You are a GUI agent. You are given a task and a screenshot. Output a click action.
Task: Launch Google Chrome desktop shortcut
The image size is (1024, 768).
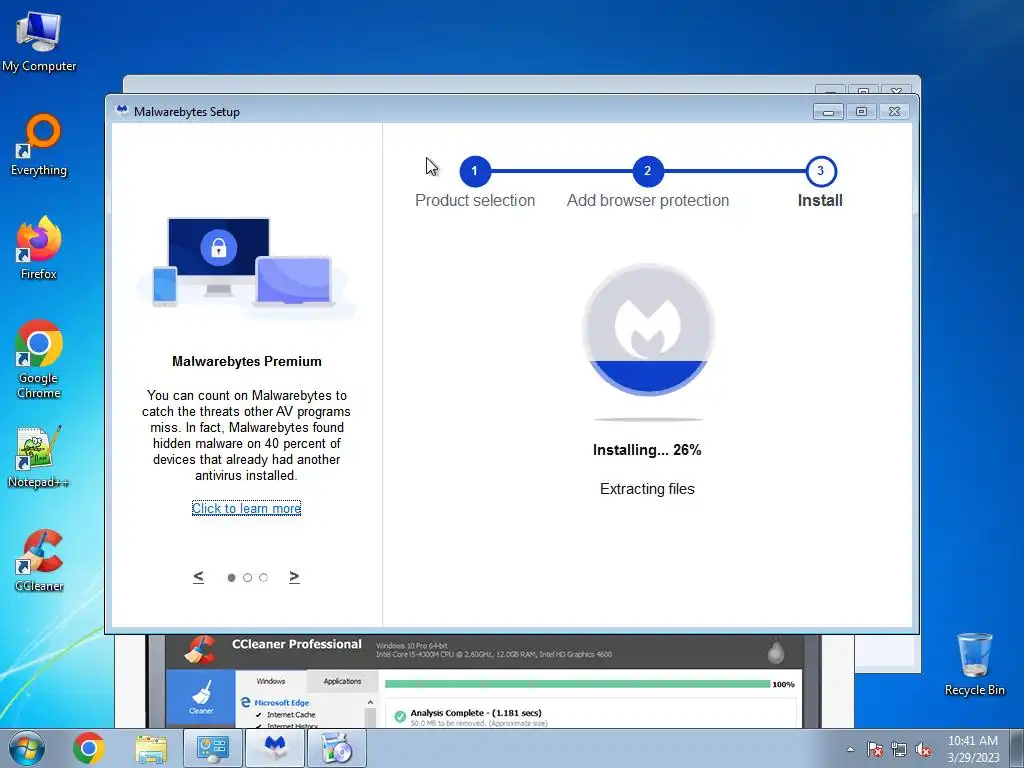tap(39, 359)
